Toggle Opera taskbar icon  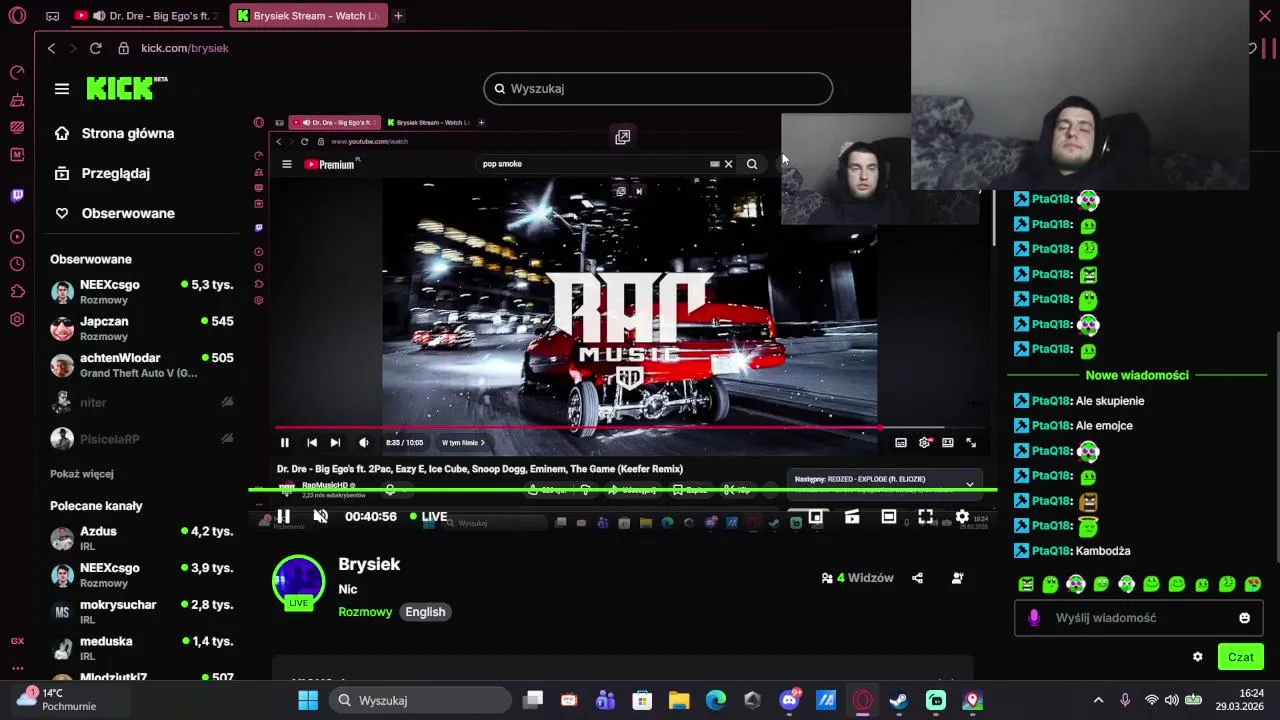pyautogui.click(x=862, y=700)
